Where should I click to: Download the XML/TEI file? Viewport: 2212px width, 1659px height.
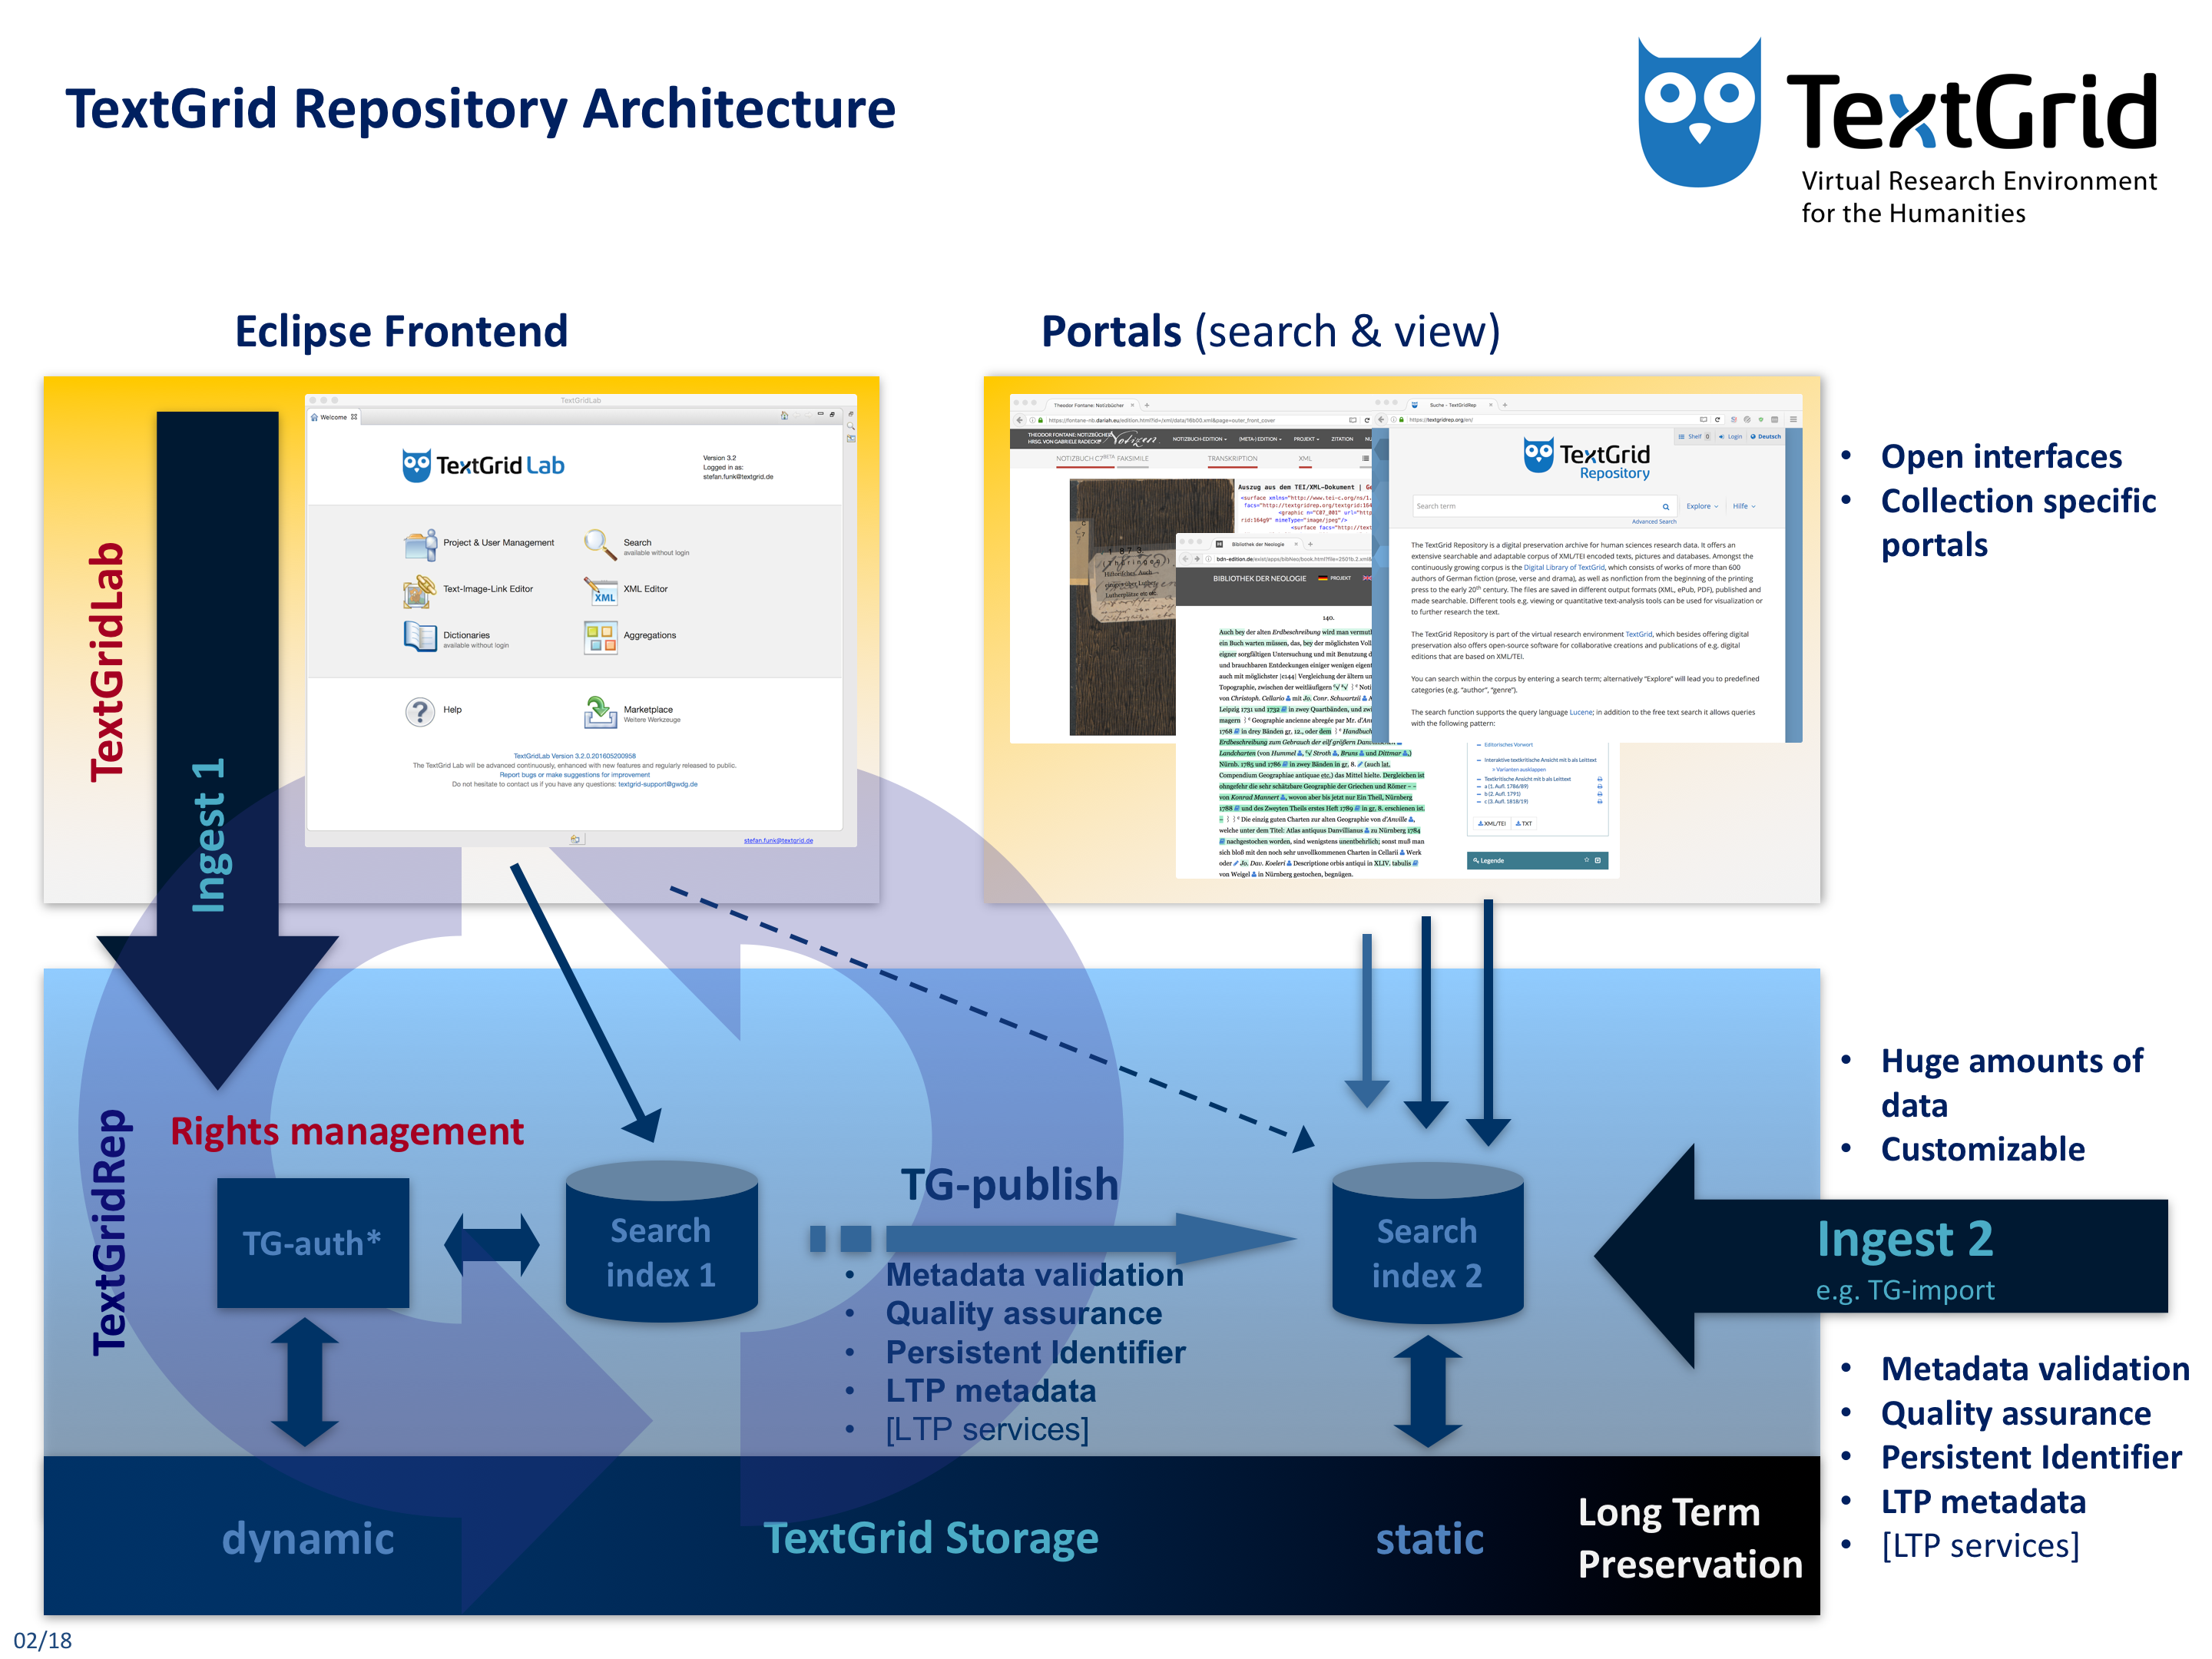(x=1493, y=824)
